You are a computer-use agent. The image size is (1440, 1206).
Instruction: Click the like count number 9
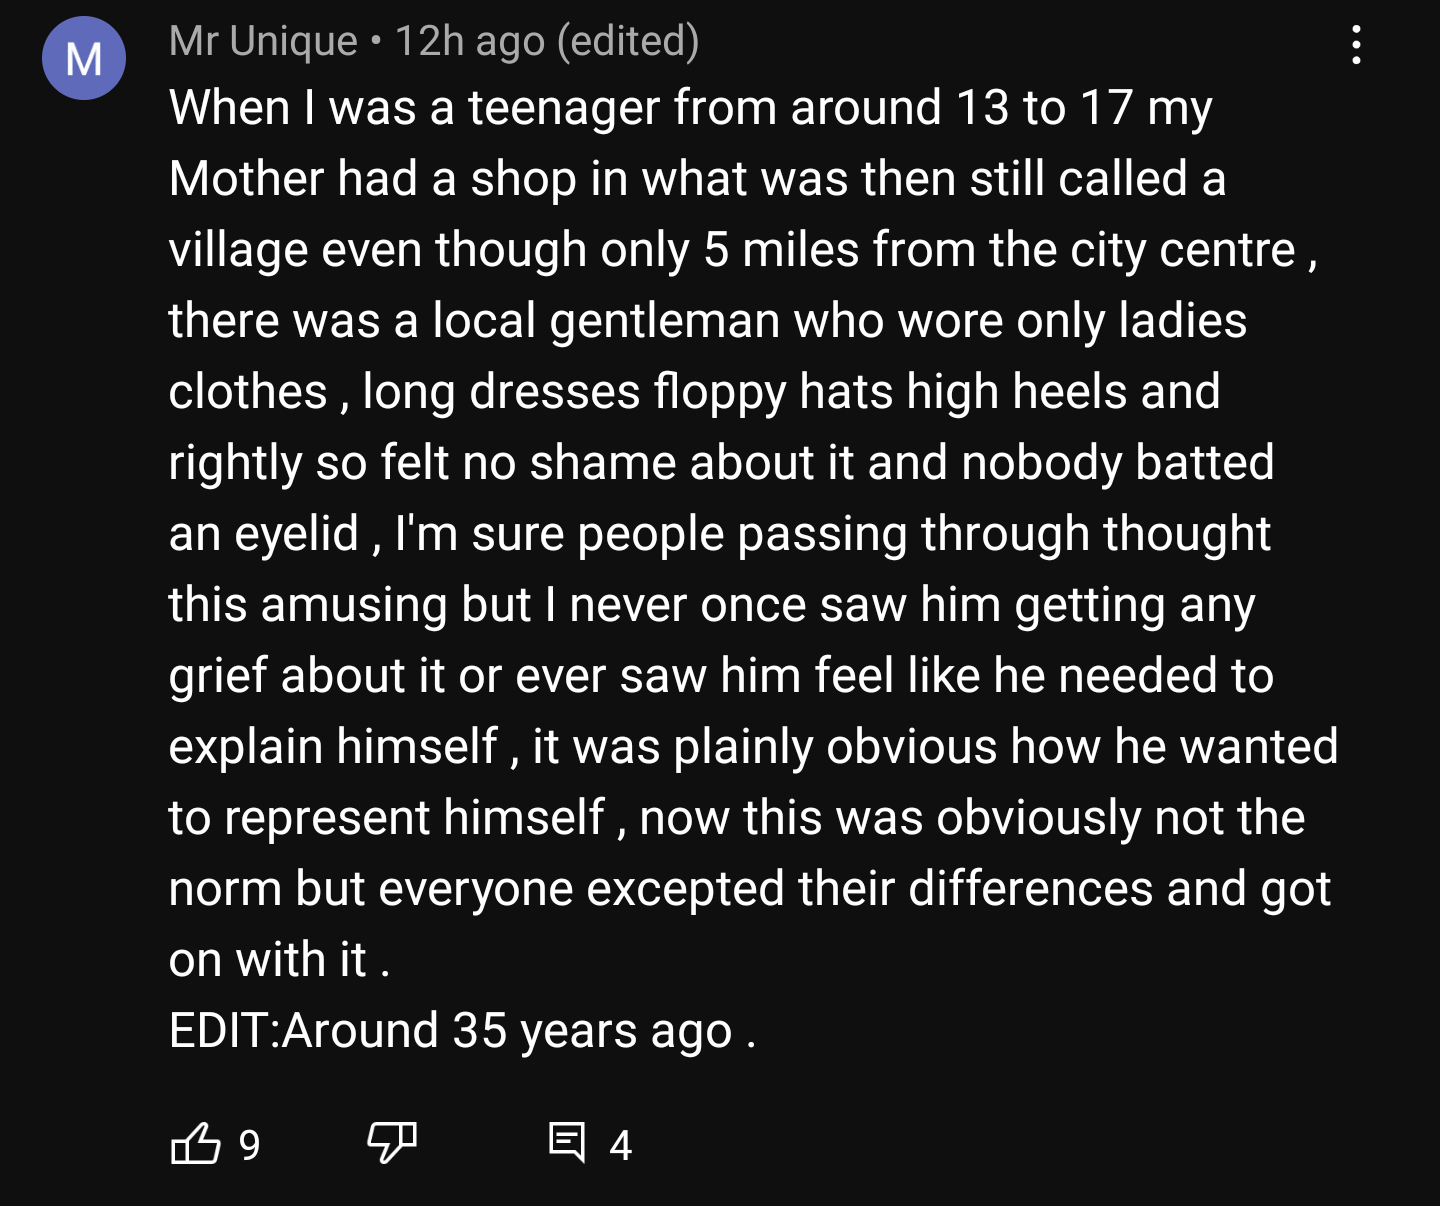[250, 1144]
